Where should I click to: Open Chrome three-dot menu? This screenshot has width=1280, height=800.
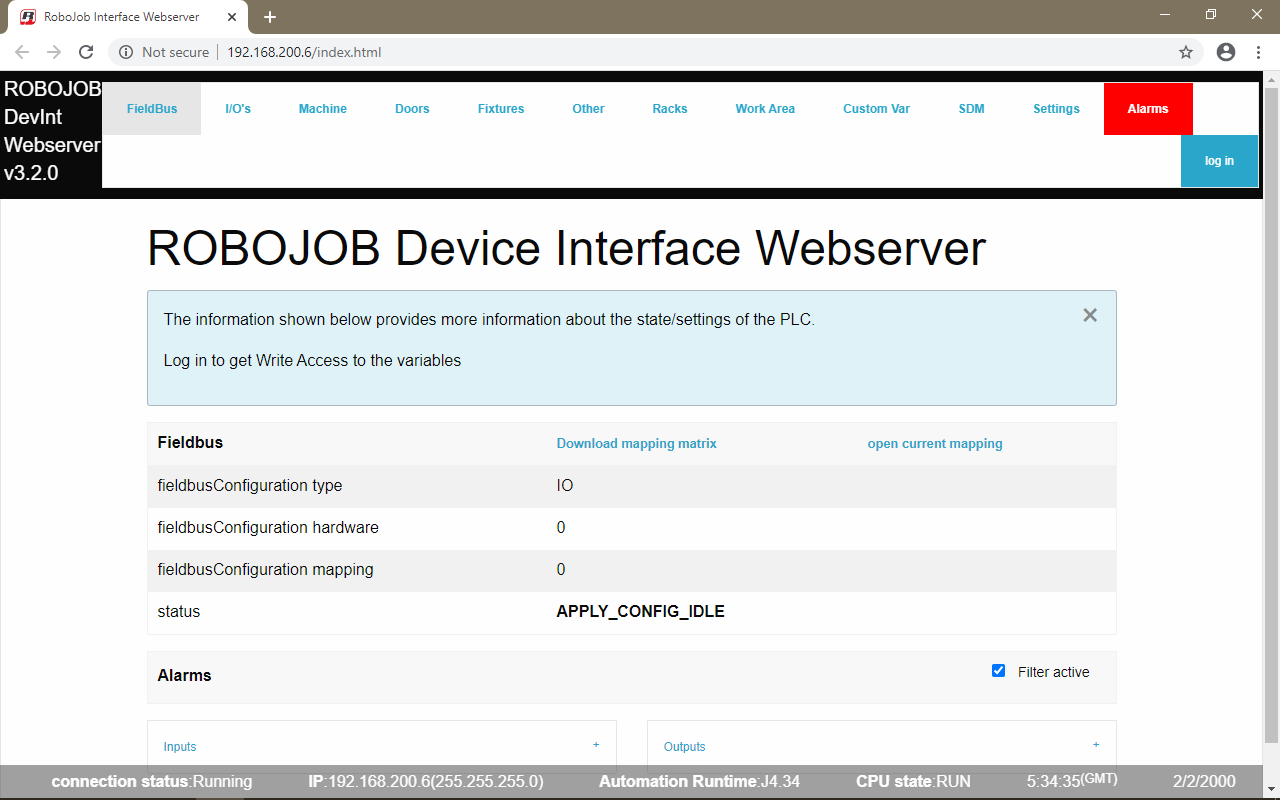pyautogui.click(x=1257, y=52)
